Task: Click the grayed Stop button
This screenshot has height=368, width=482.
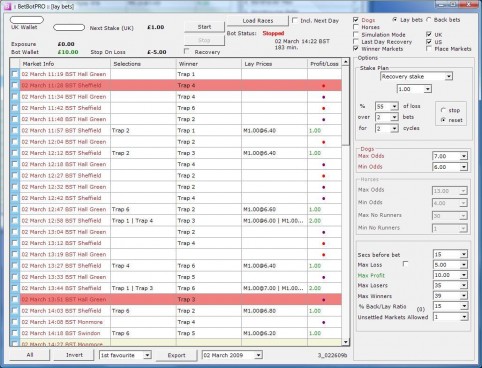Action: (x=204, y=40)
